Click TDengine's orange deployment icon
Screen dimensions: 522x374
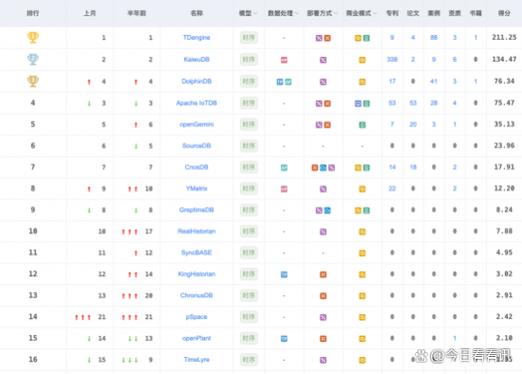coord(327,38)
